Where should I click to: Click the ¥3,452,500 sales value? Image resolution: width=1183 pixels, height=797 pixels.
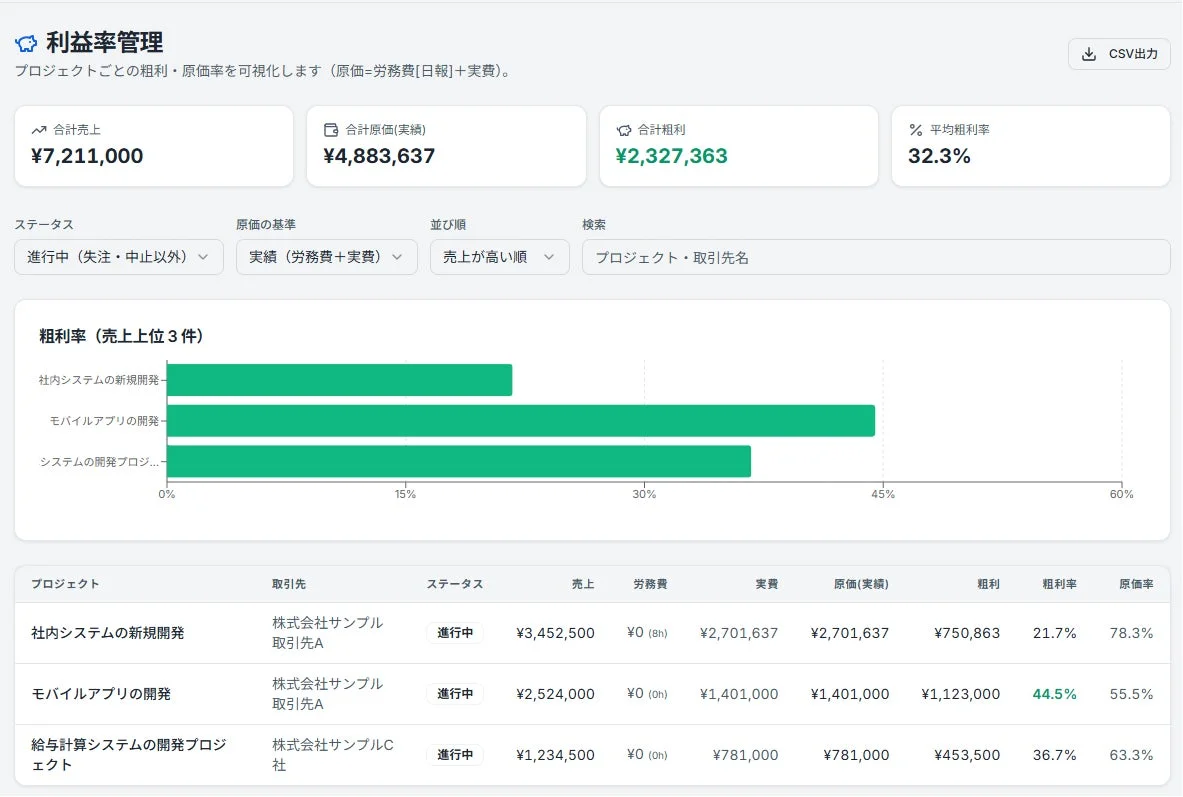[555, 633]
